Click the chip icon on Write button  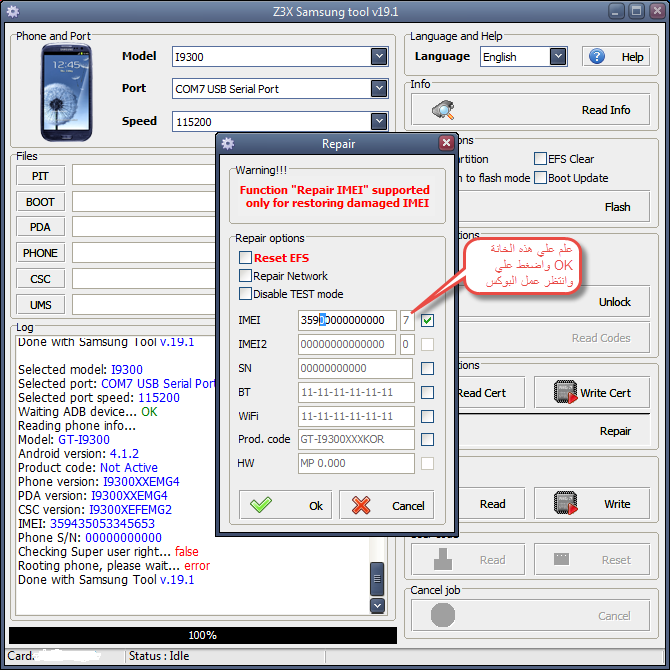(x=565, y=503)
